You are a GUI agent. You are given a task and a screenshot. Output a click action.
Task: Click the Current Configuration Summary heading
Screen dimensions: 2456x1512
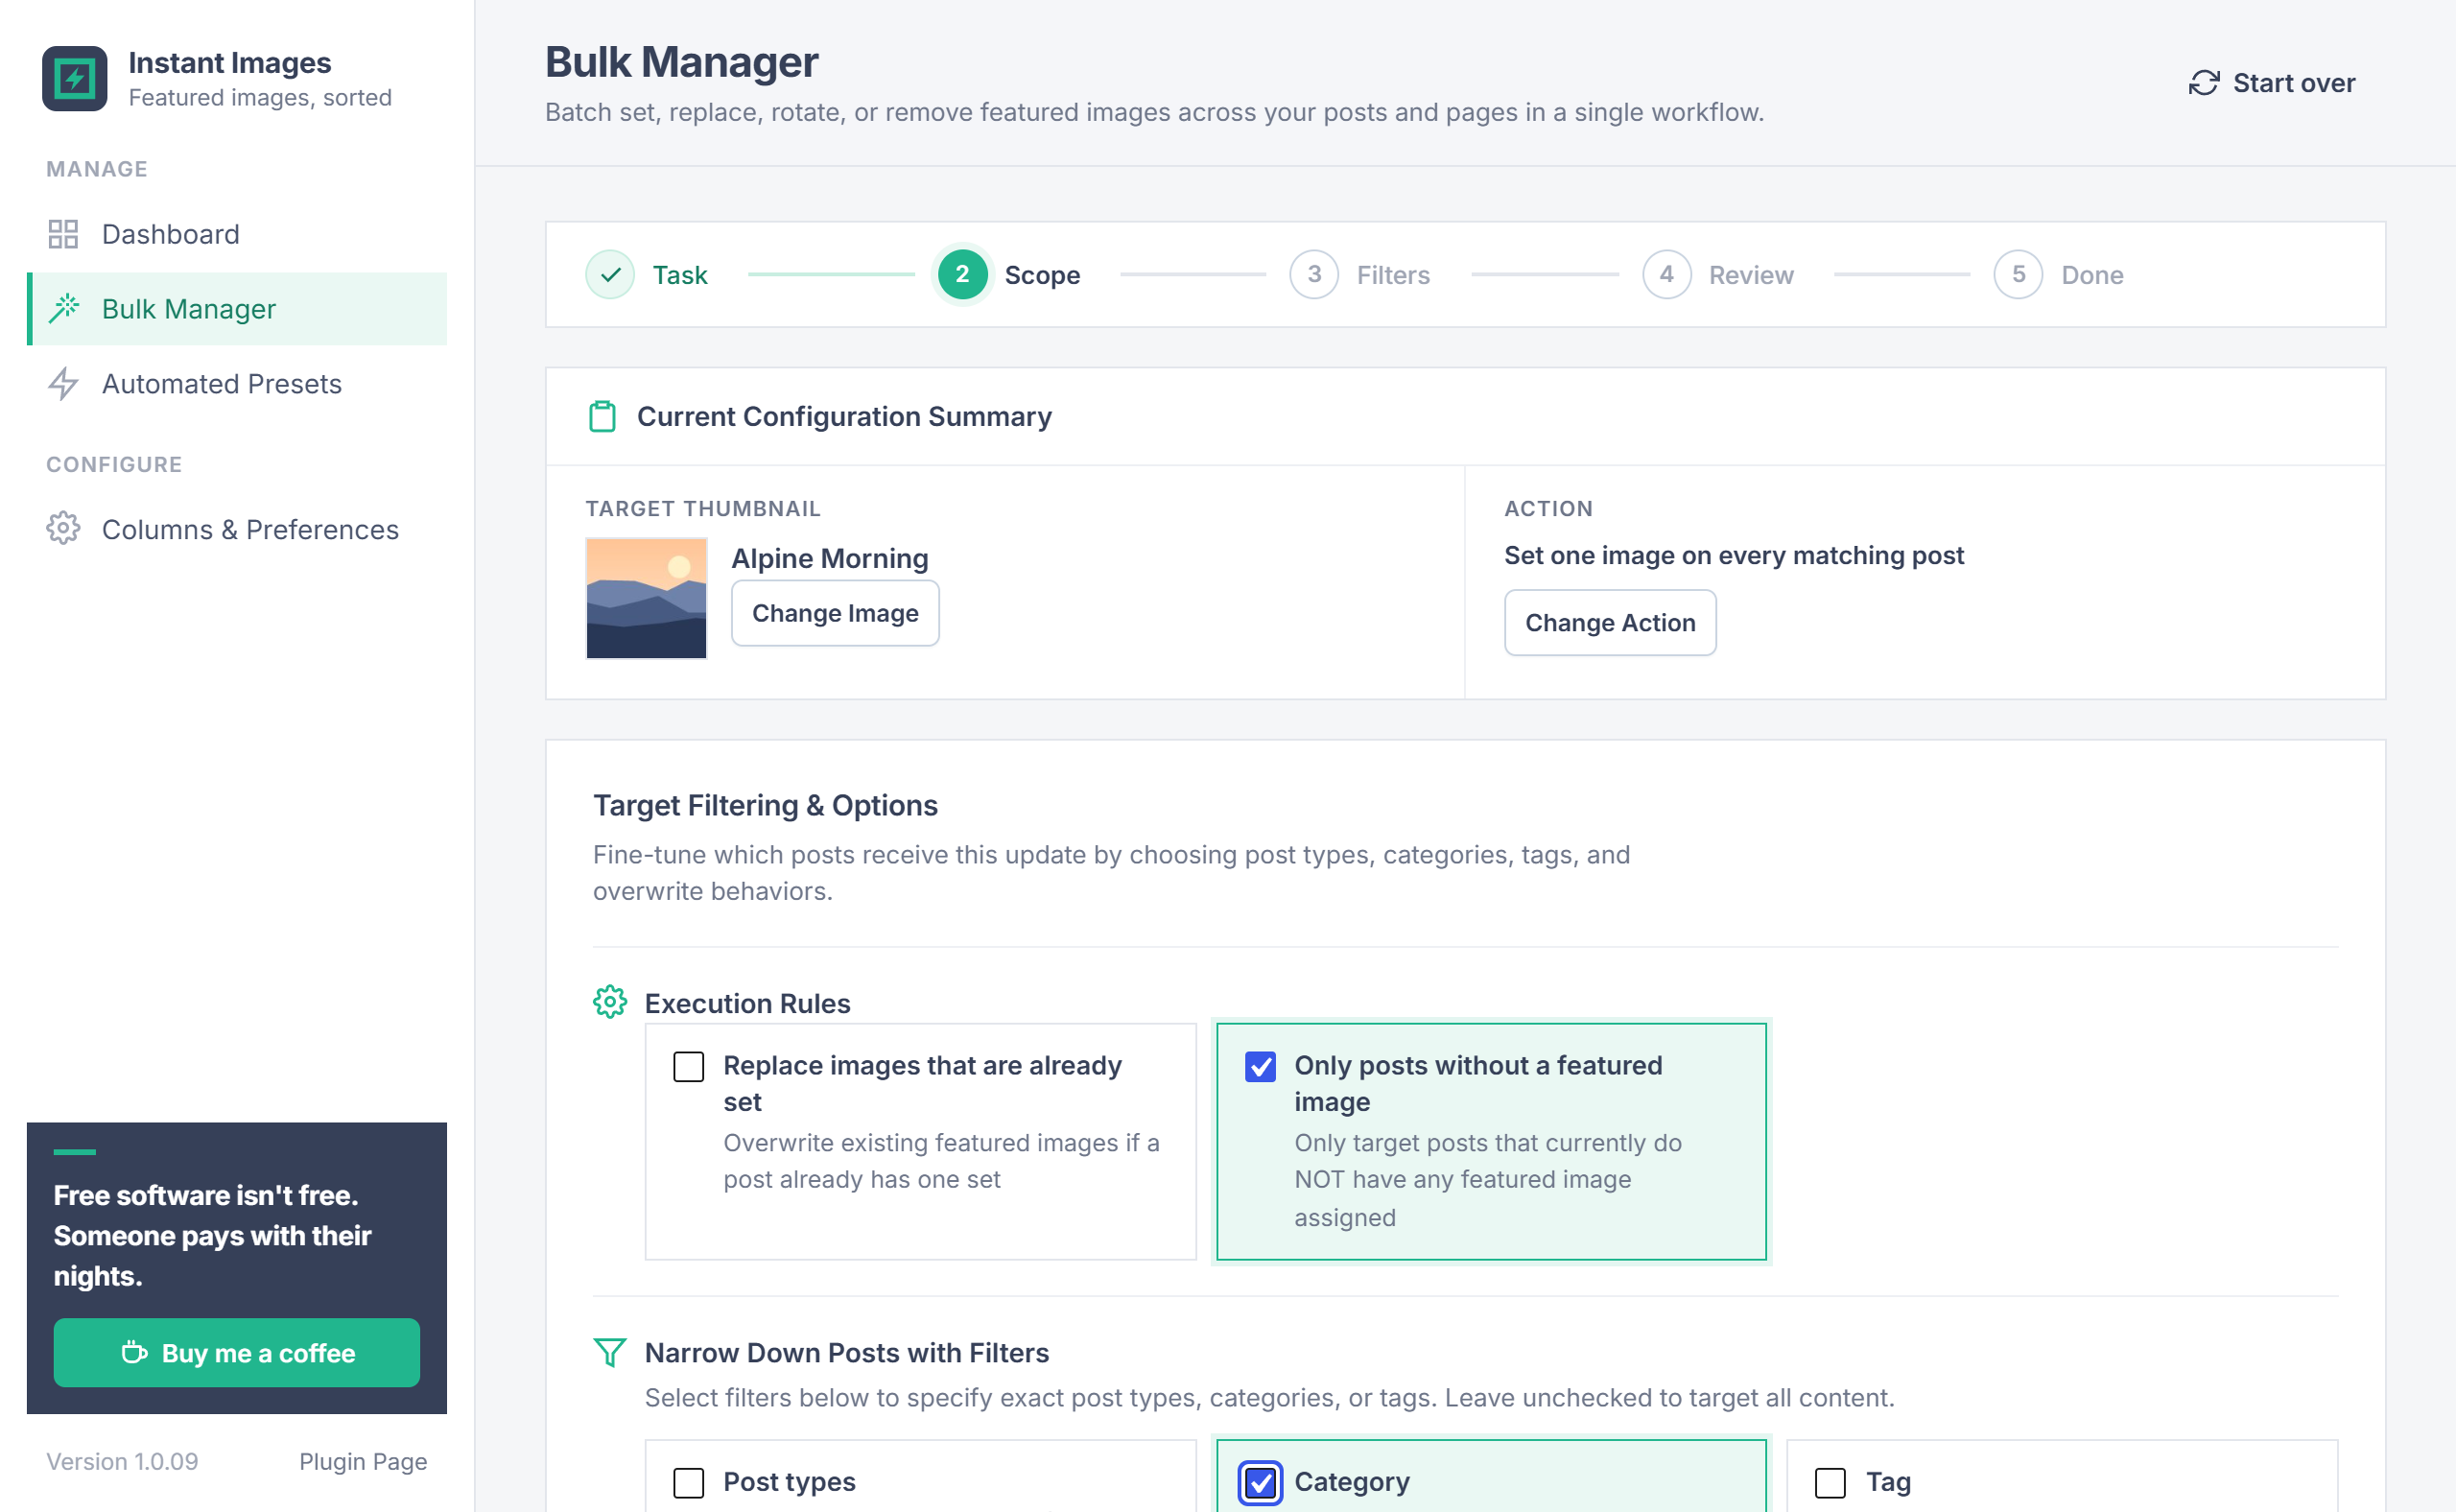(844, 416)
